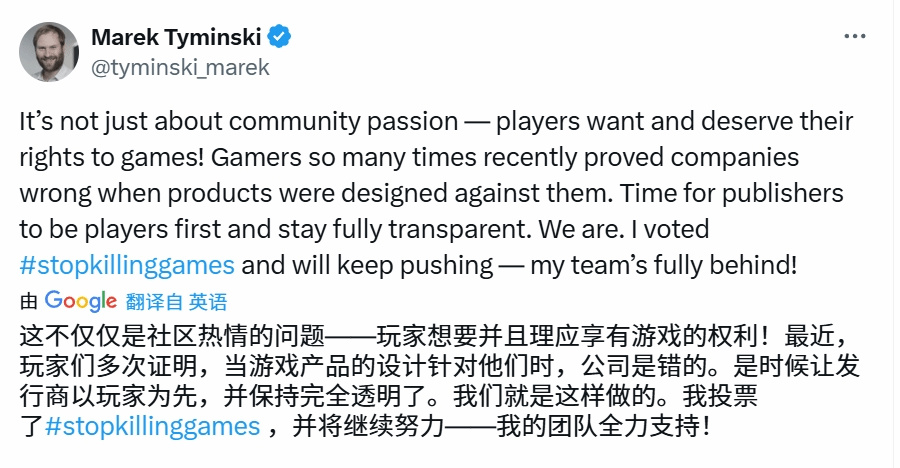Click the Marek Tyminski display name
The width and height of the screenshot is (900, 468).
pyautogui.click(x=176, y=38)
